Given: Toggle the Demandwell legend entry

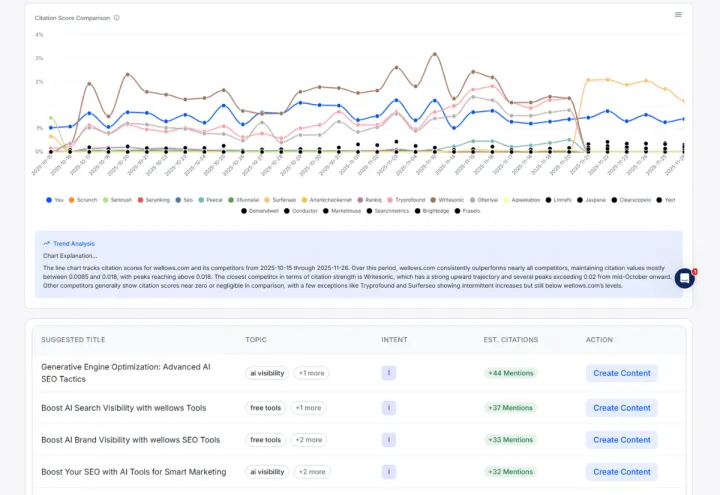Looking at the screenshot, I should pos(259,211).
